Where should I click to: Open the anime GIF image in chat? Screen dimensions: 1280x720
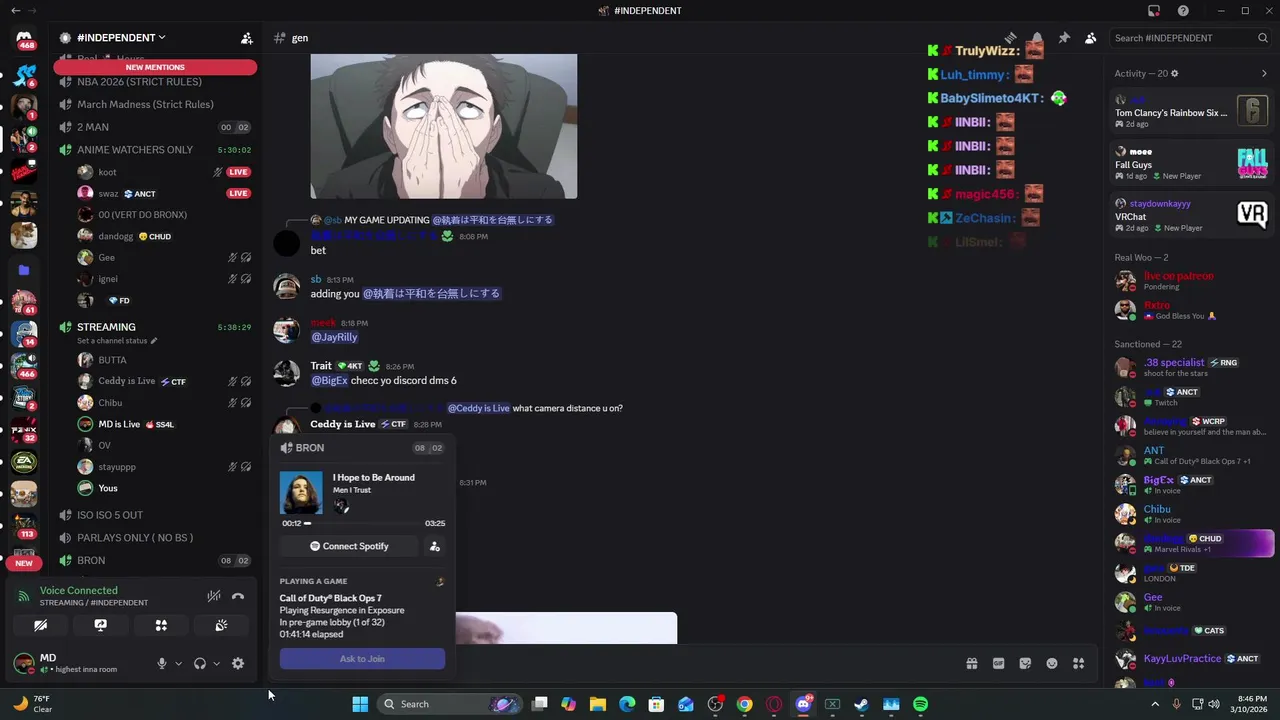tap(444, 126)
